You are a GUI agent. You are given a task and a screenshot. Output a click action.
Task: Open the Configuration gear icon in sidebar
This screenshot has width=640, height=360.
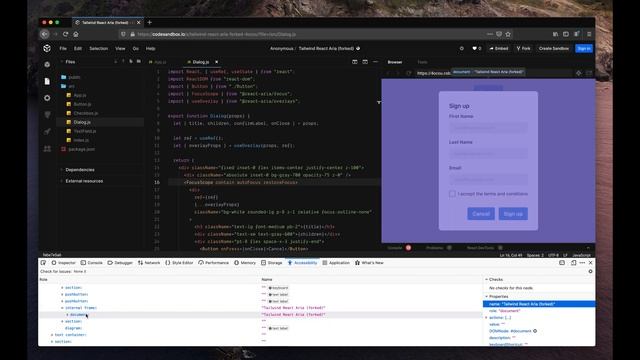47,98
